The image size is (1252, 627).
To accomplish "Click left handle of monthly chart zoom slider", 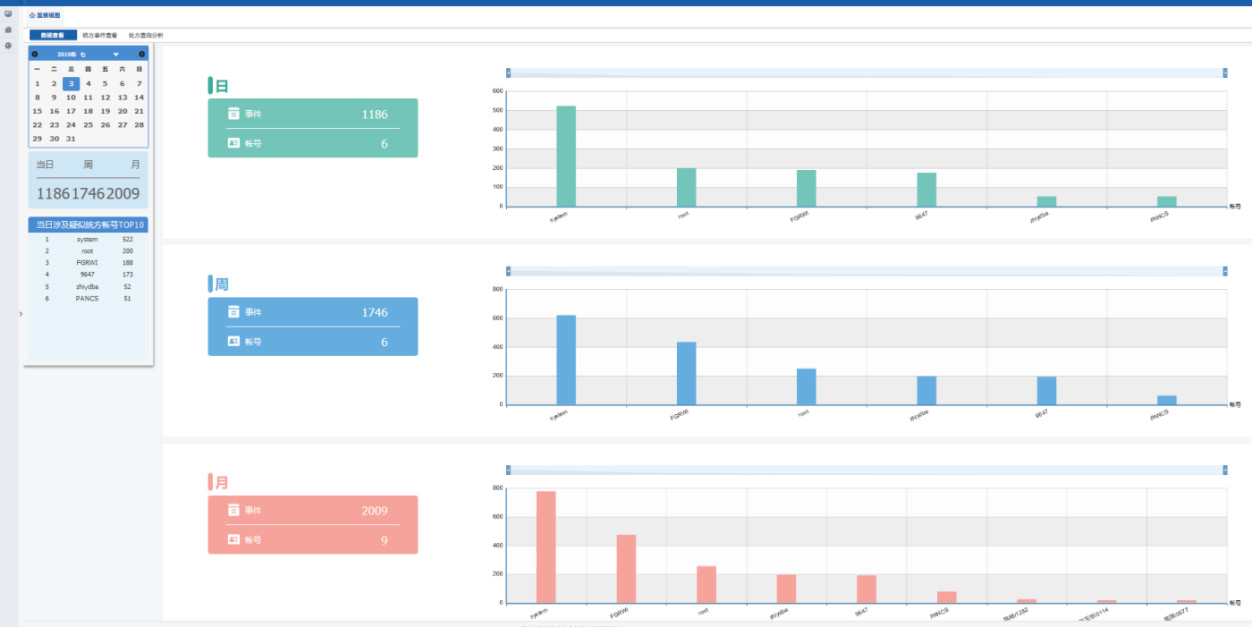I will (509, 469).
